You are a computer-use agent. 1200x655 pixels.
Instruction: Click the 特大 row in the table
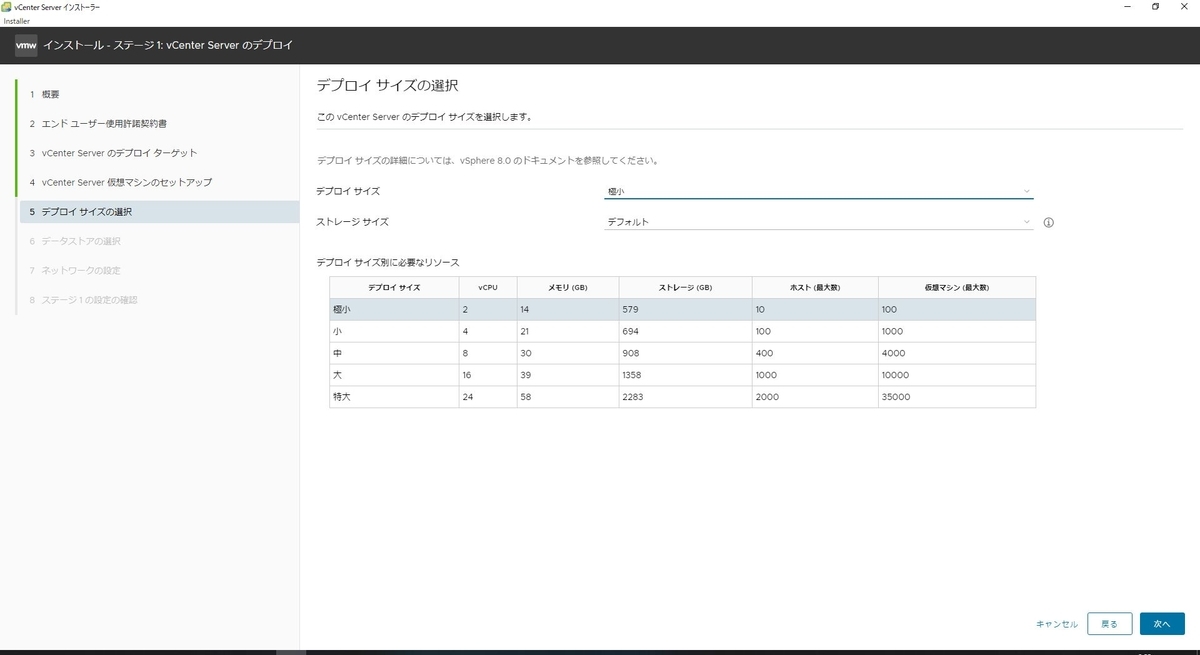(682, 397)
